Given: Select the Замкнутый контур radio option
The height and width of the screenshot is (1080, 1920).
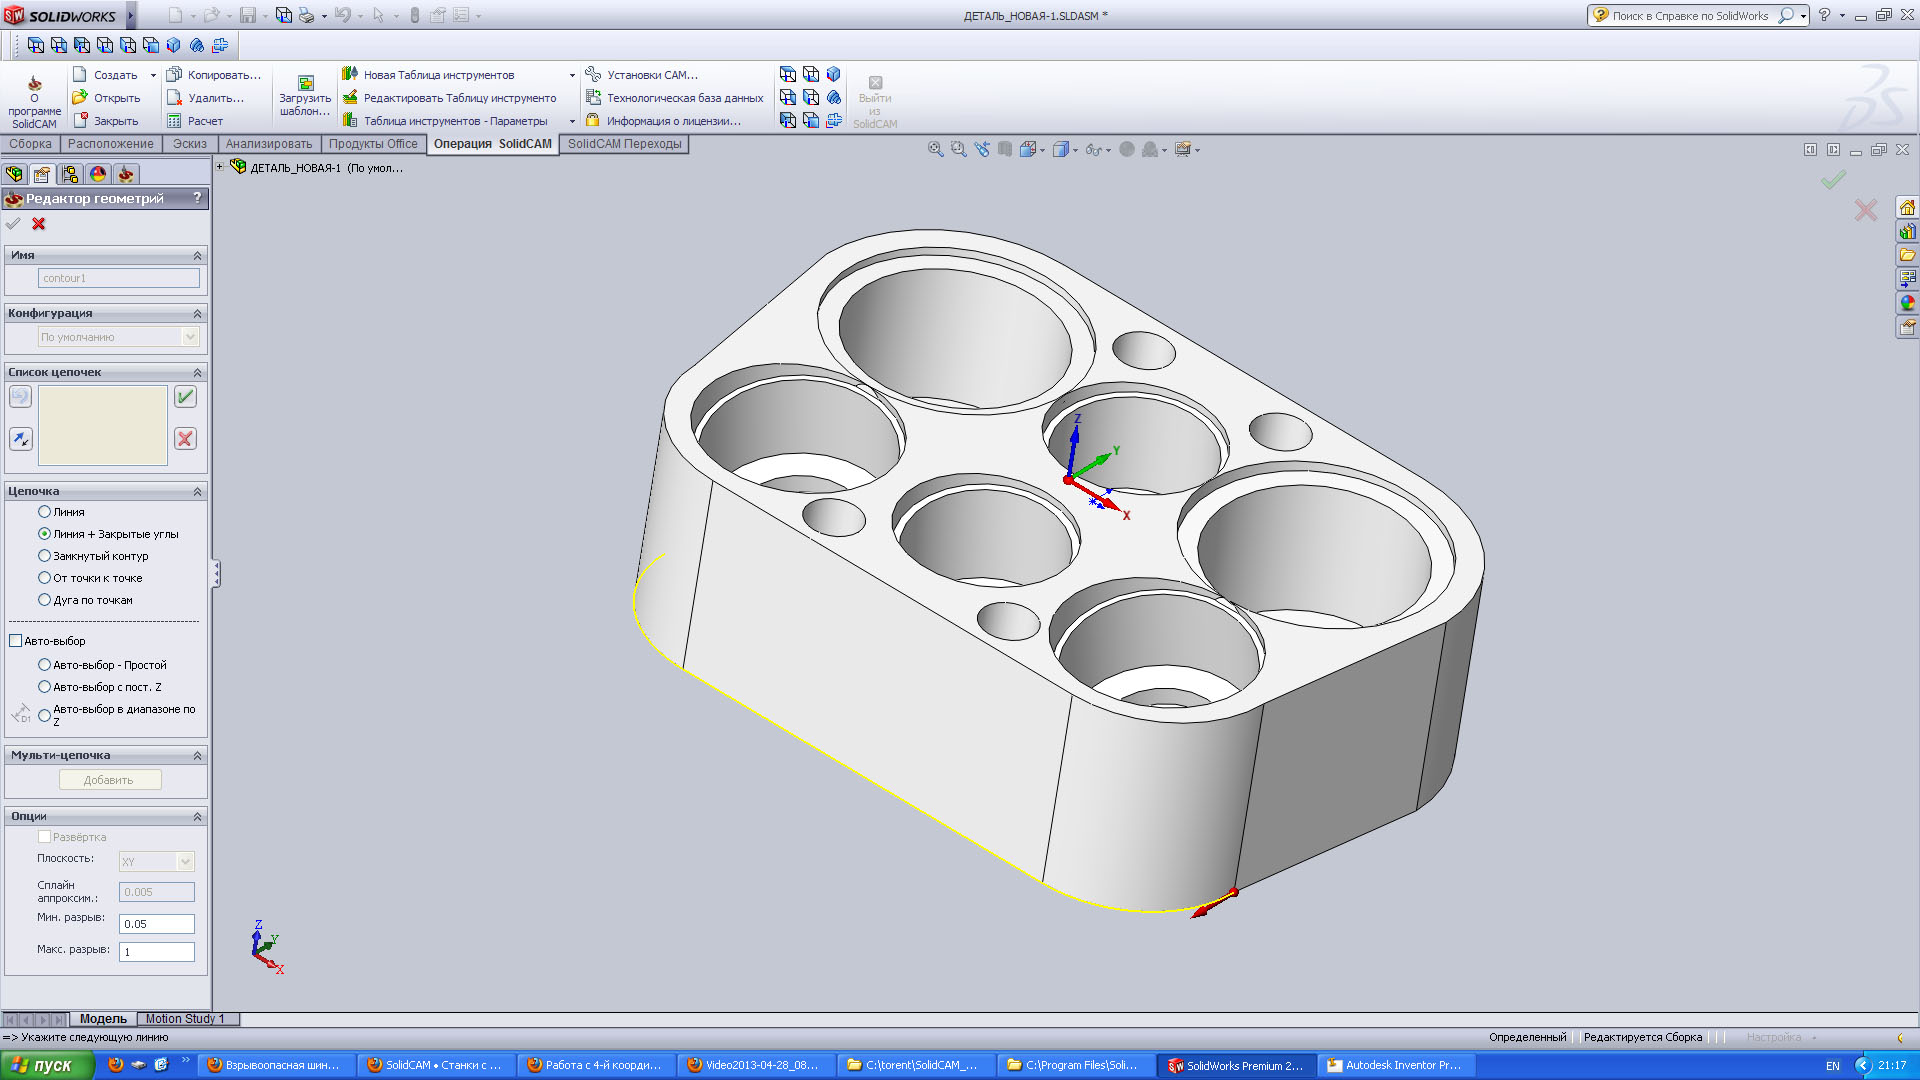Looking at the screenshot, I should tap(44, 556).
